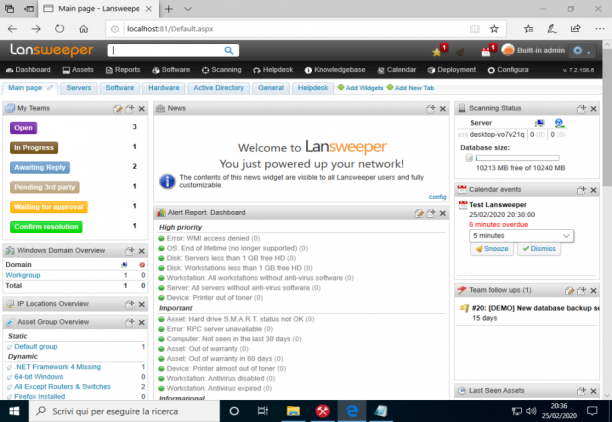The width and height of the screenshot is (612, 422).
Task: Close the Windows Domain Overview widget
Action: point(142,251)
